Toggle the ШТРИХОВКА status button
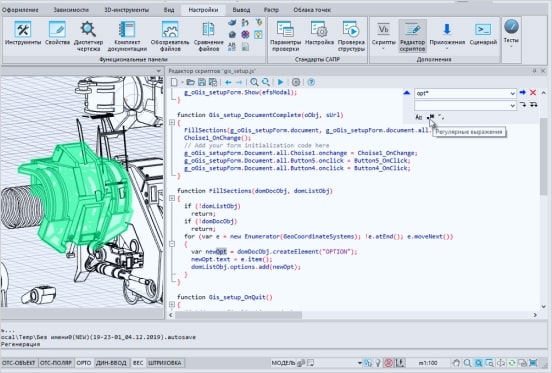 click(x=165, y=363)
